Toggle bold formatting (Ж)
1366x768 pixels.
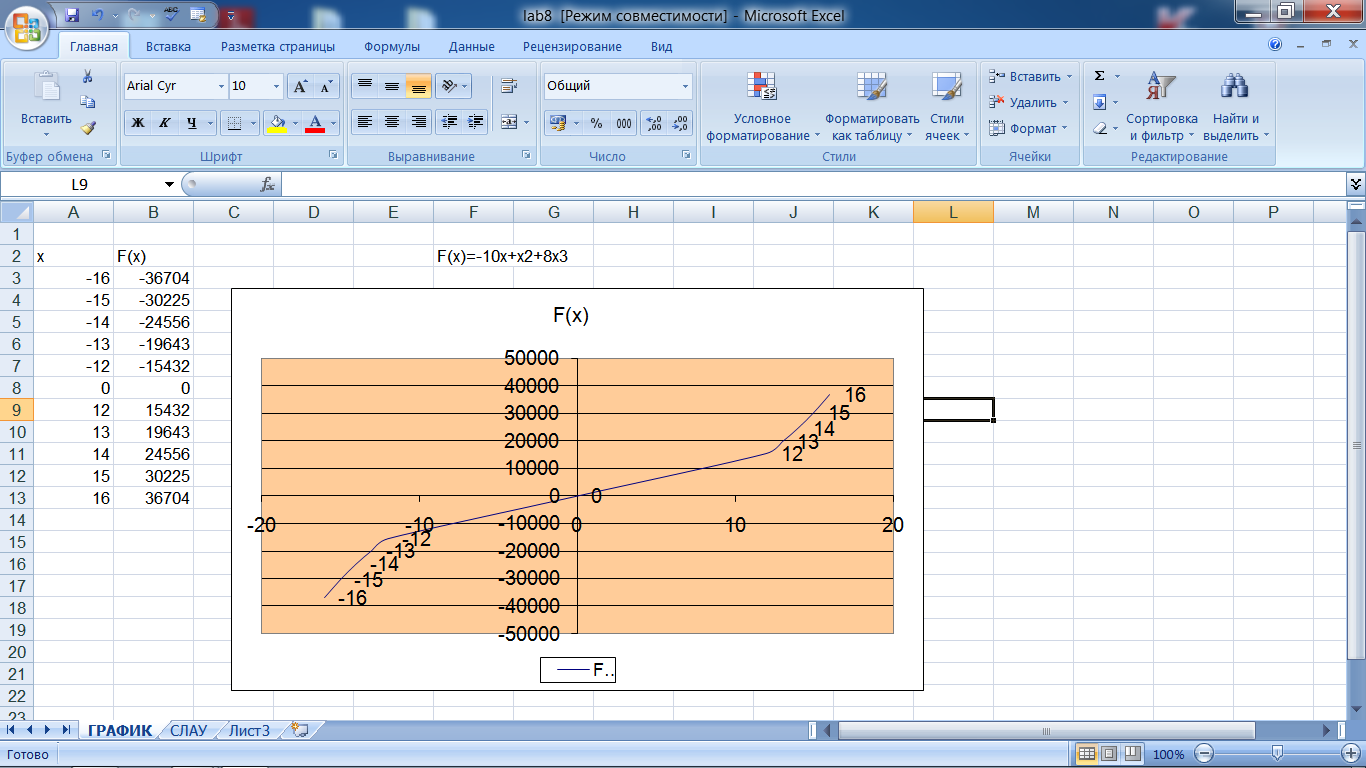(138, 123)
